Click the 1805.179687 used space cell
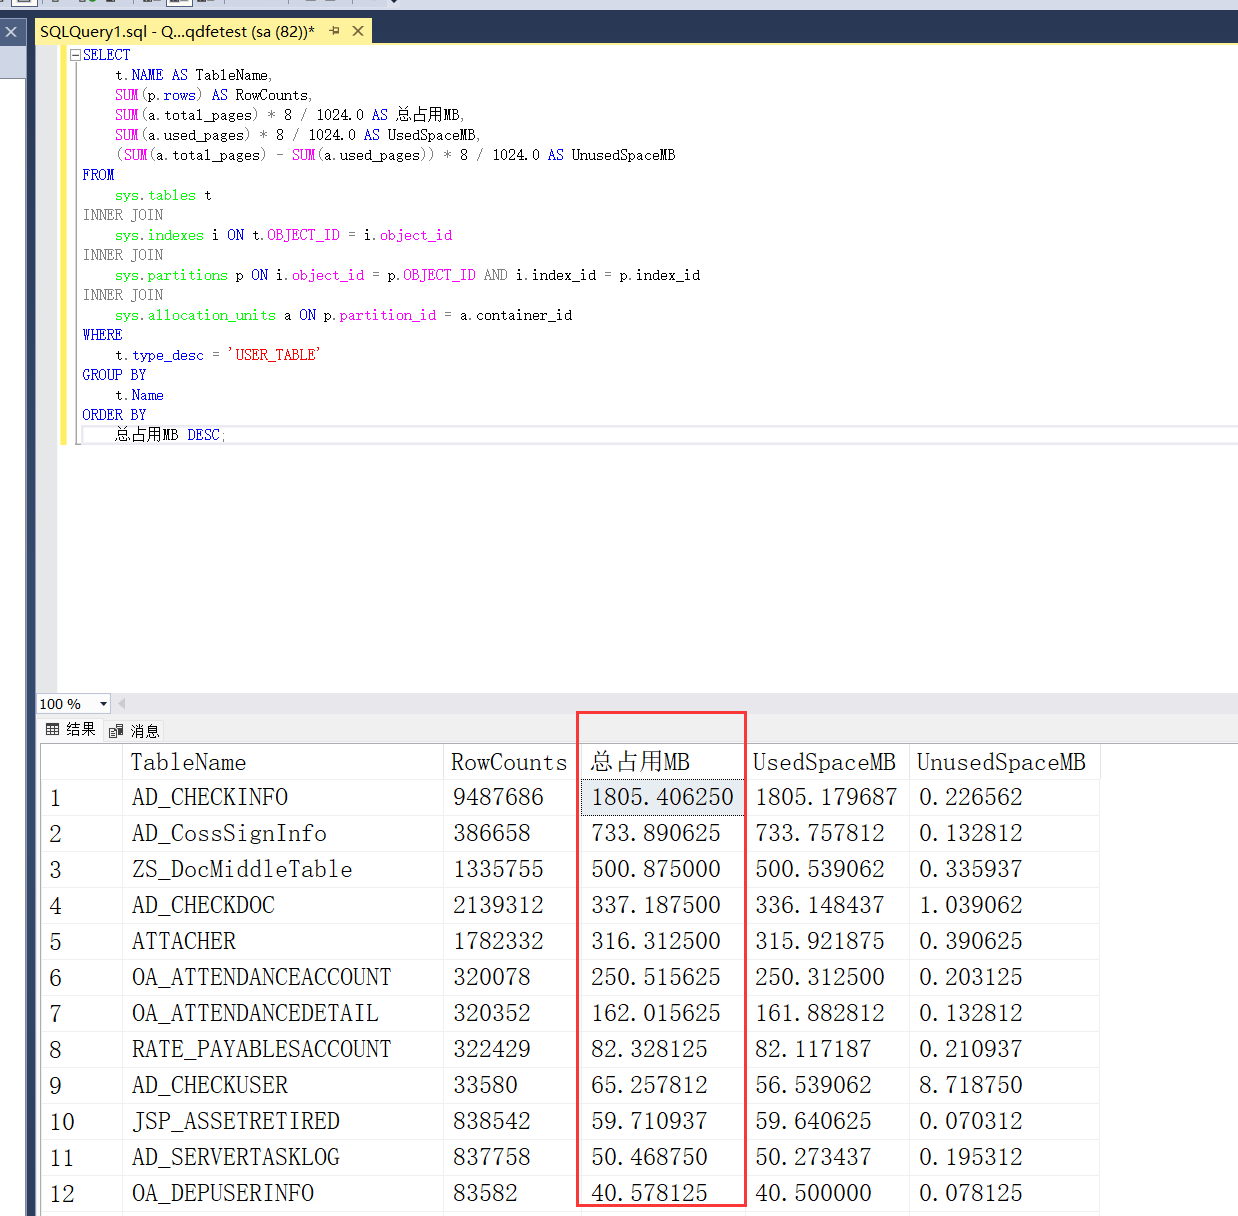The width and height of the screenshot is (1238, 1216). pos(827,797)
